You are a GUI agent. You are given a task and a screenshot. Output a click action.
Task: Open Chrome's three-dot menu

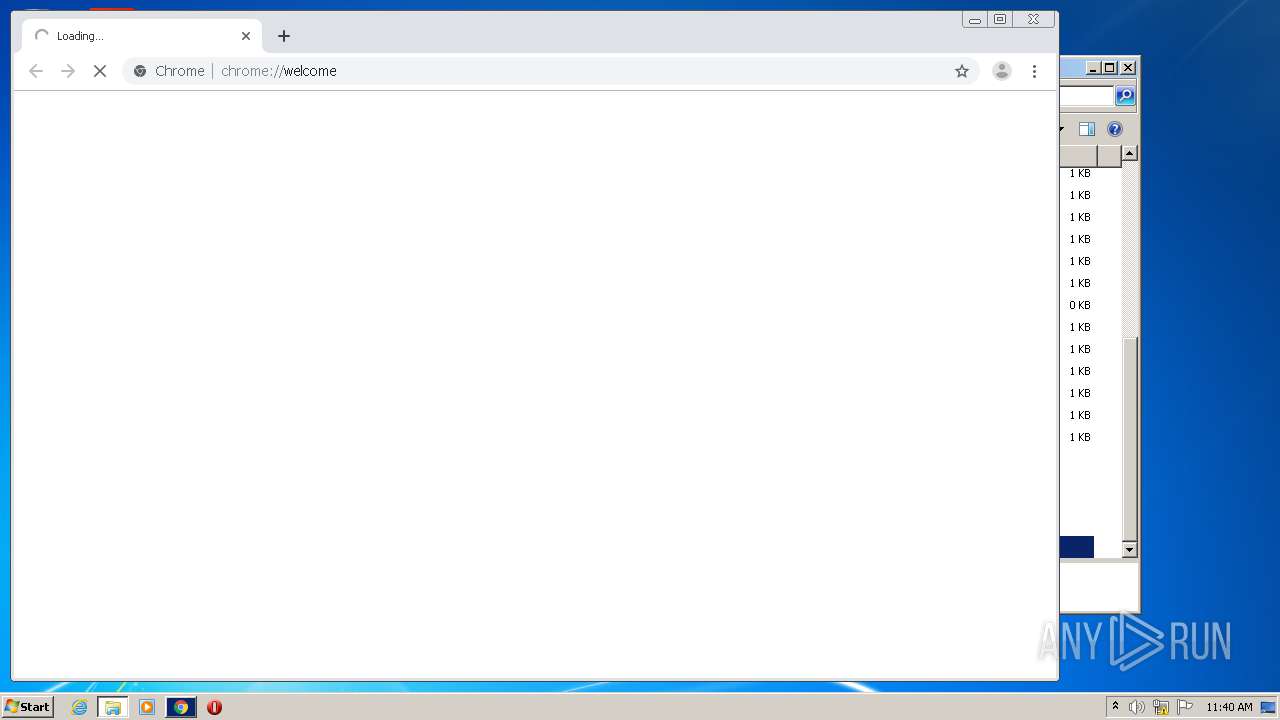1034,71
